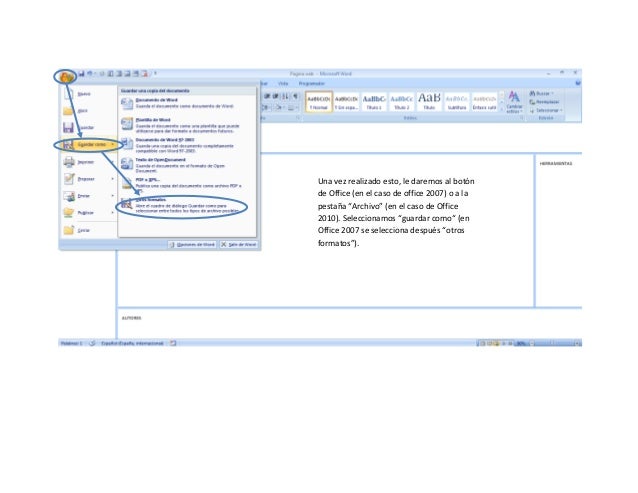Expand the Preparar submenu arrow
Viewport: 638px width, 493px height.
tap(113, 179)
